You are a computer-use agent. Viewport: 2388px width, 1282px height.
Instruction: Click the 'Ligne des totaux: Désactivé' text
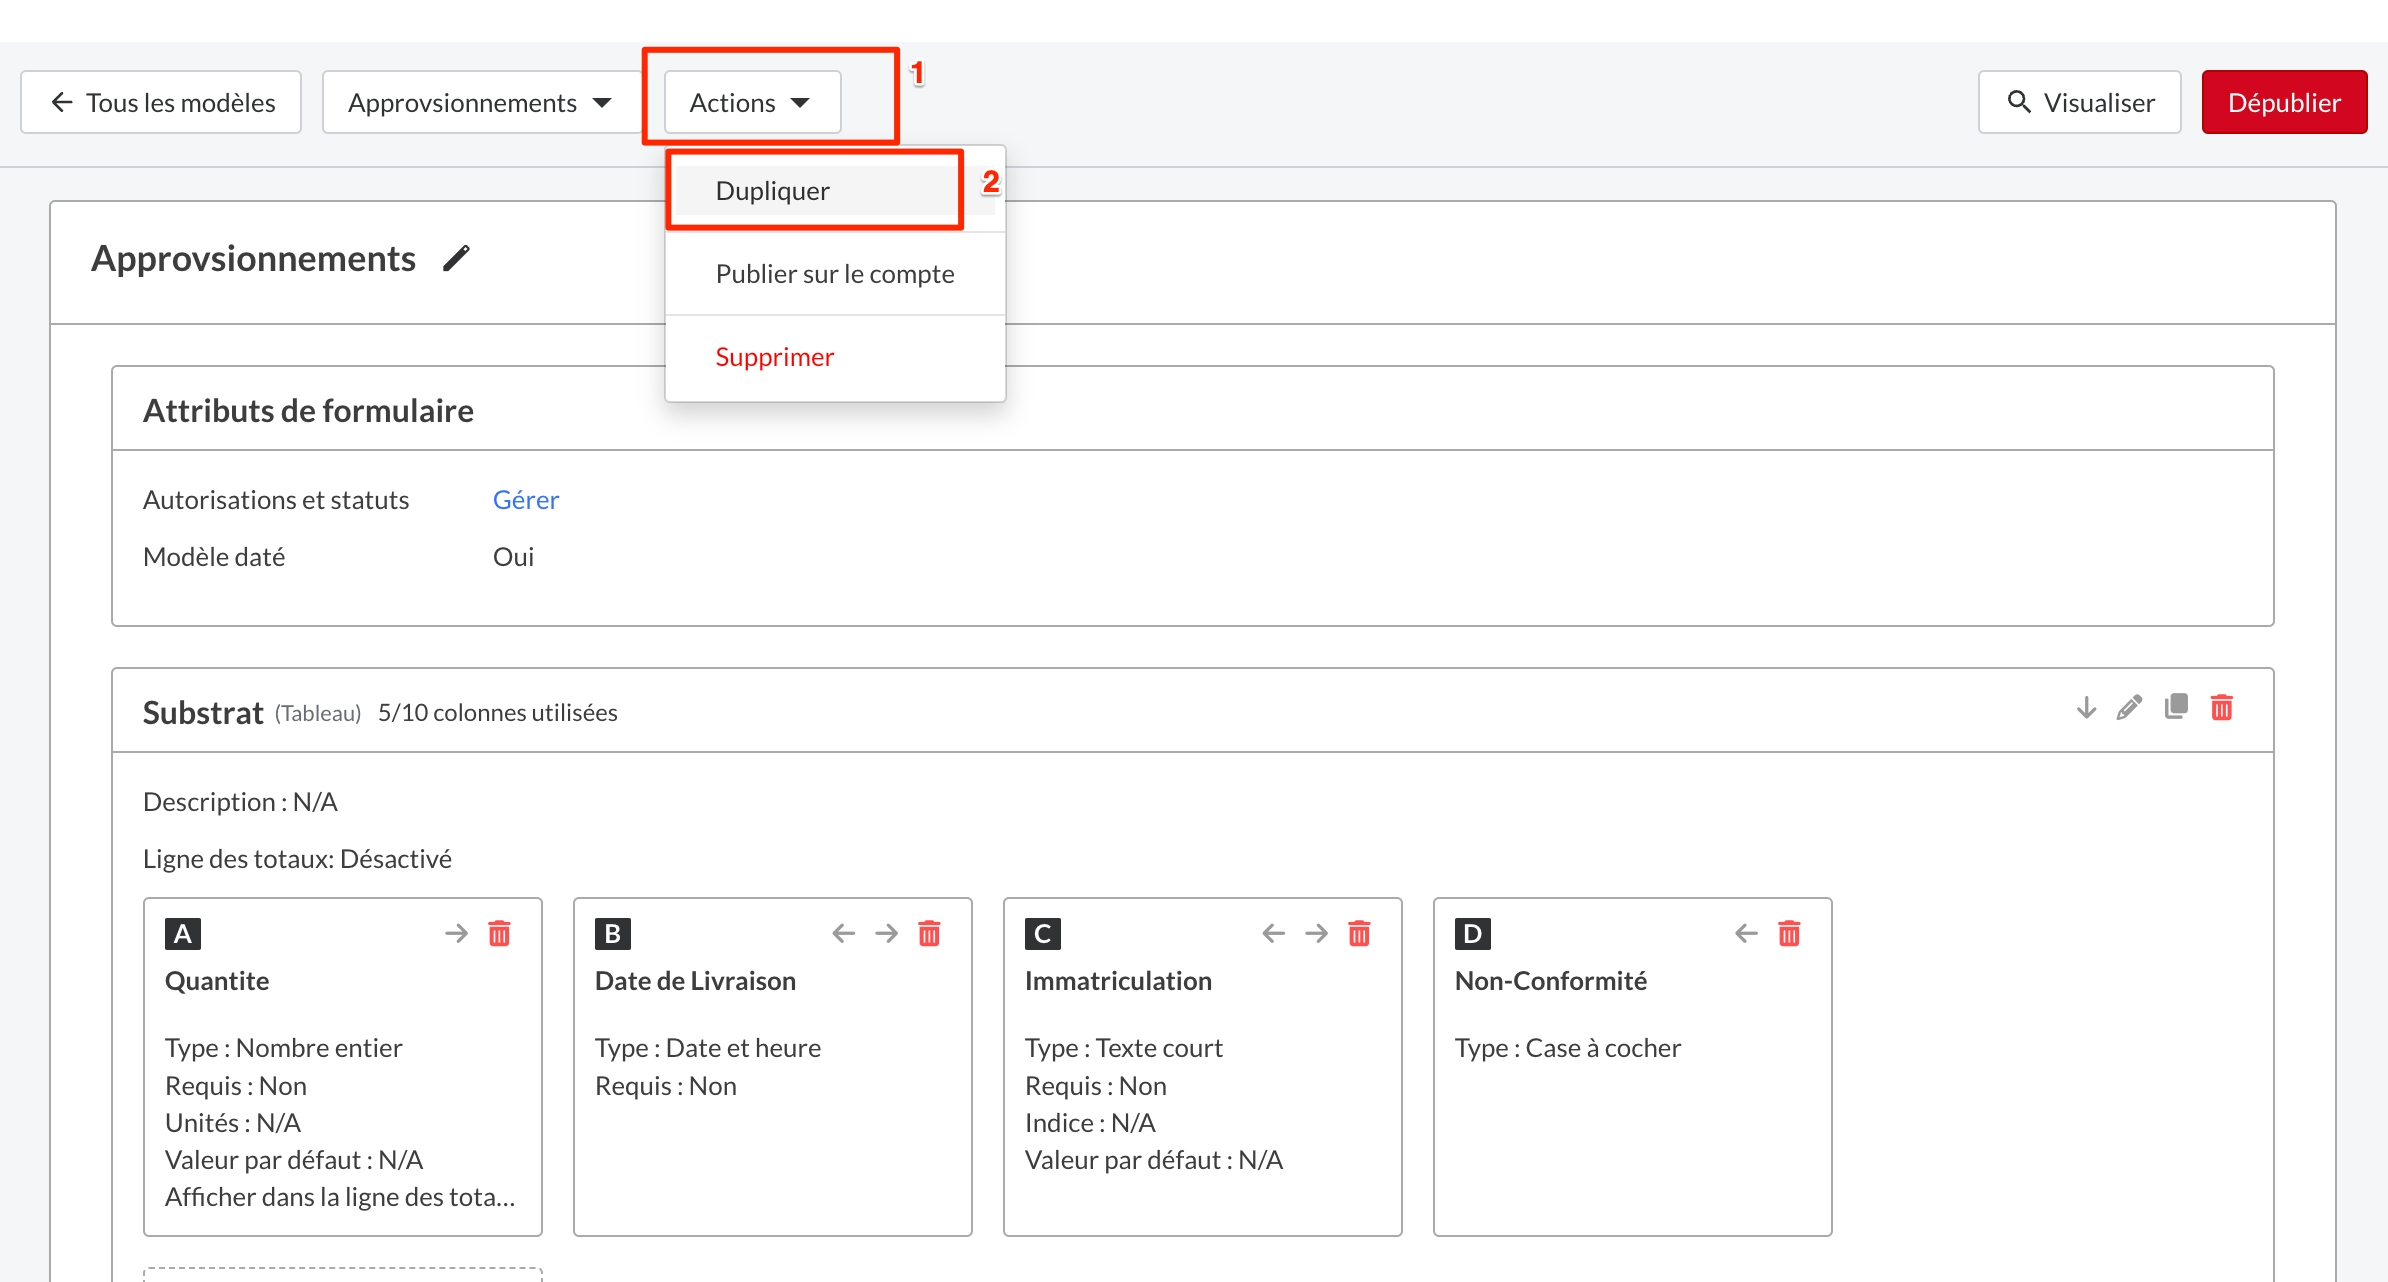tap(297, 859)
